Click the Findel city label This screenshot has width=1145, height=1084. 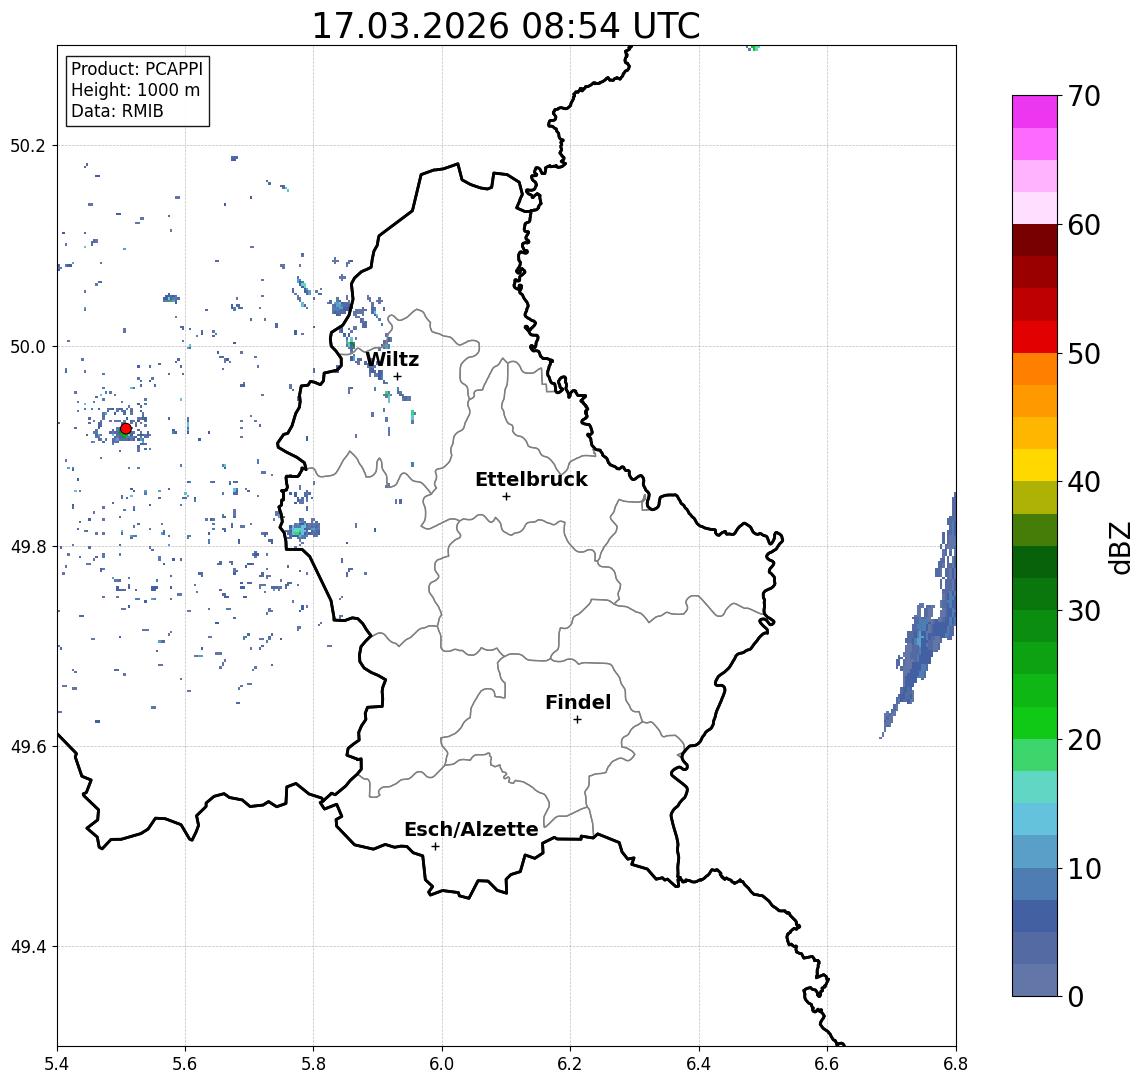click(x=578, y=702)
